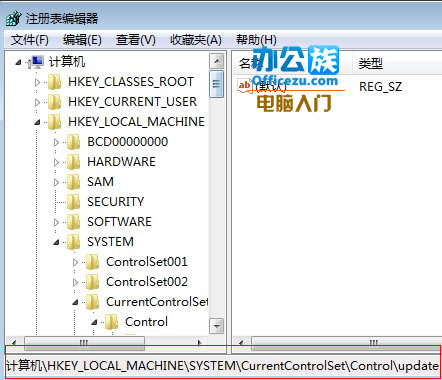The image size is (442, 380).
Task: Click tree pane scroll up arrow
Action: click(217, 61)
